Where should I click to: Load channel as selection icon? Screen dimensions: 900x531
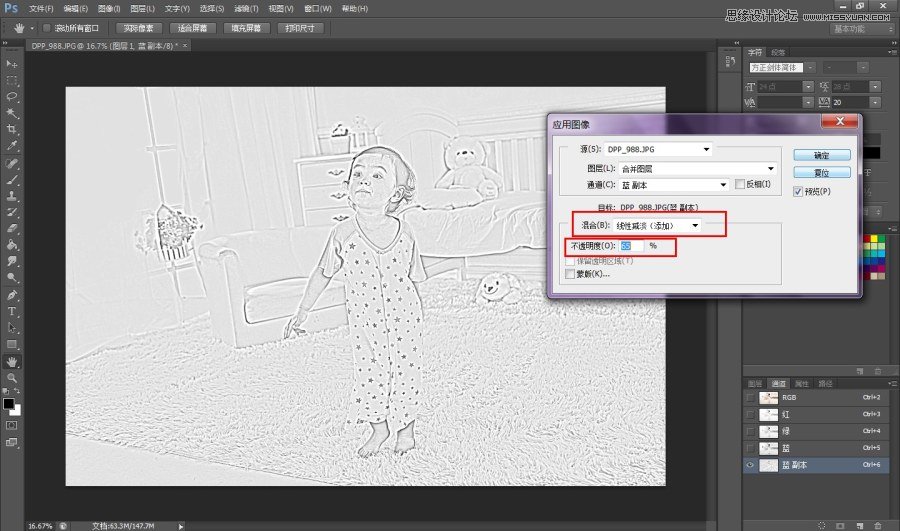pos(822,525)
